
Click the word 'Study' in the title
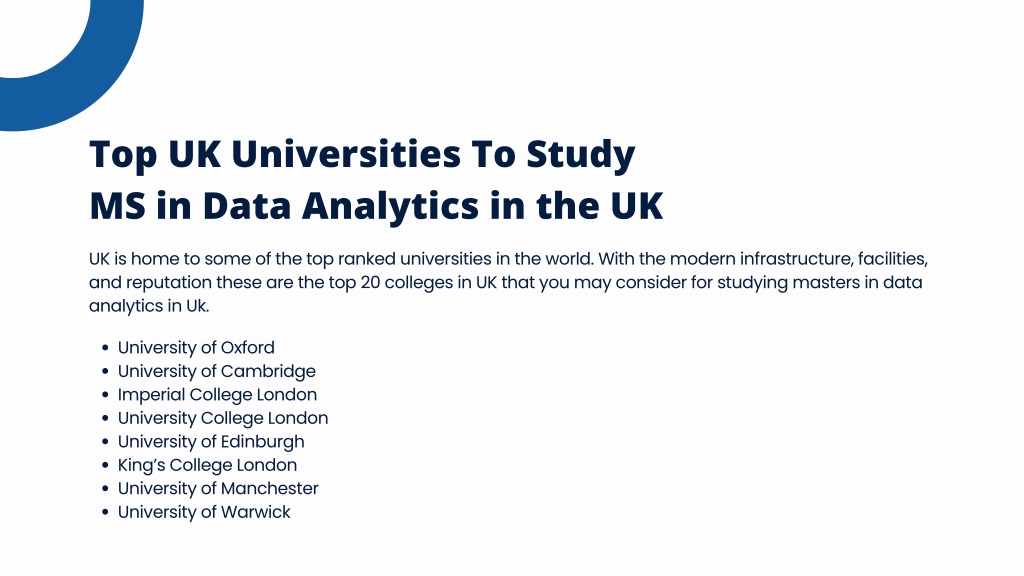coord(581,156)
